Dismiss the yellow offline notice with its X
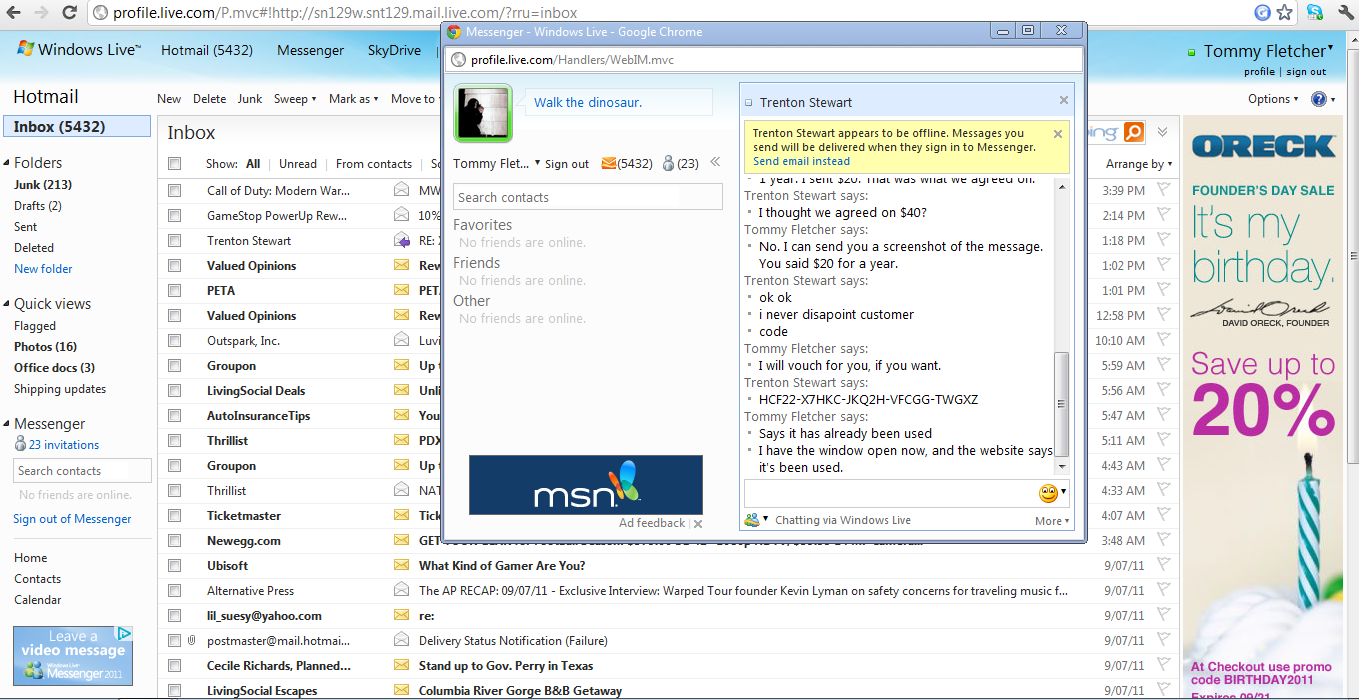This screenshot has height=700, width=1359. click(x=1058, y=134)
